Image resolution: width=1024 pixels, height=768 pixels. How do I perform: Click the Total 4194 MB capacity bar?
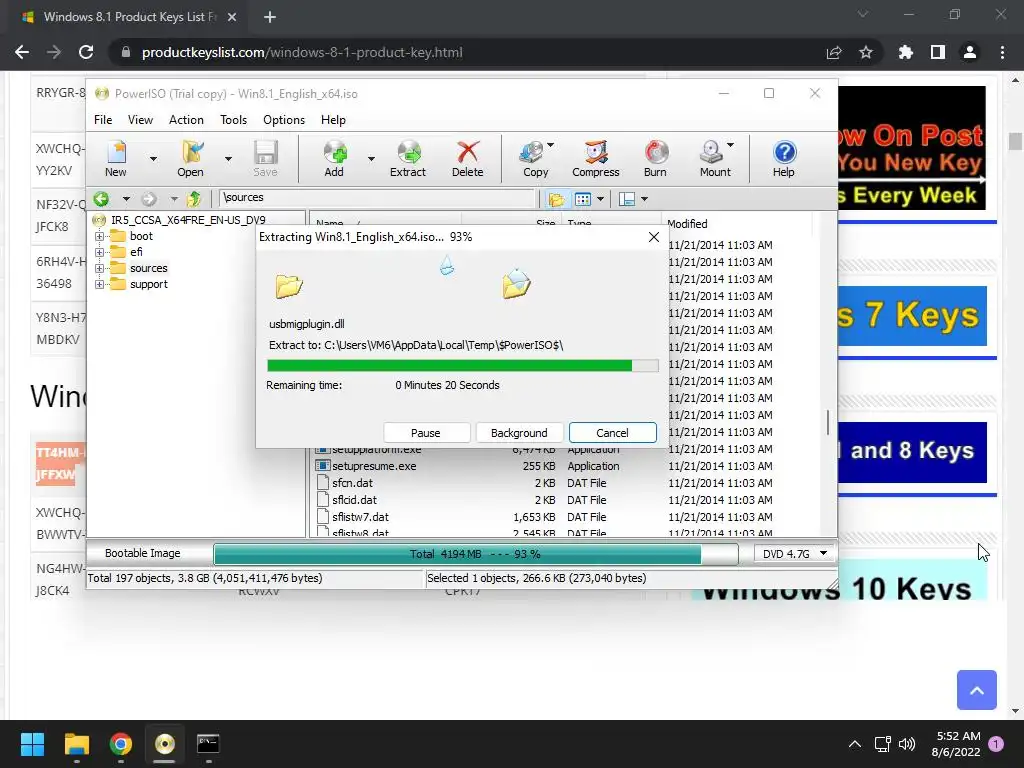click(x=475, y=554)
